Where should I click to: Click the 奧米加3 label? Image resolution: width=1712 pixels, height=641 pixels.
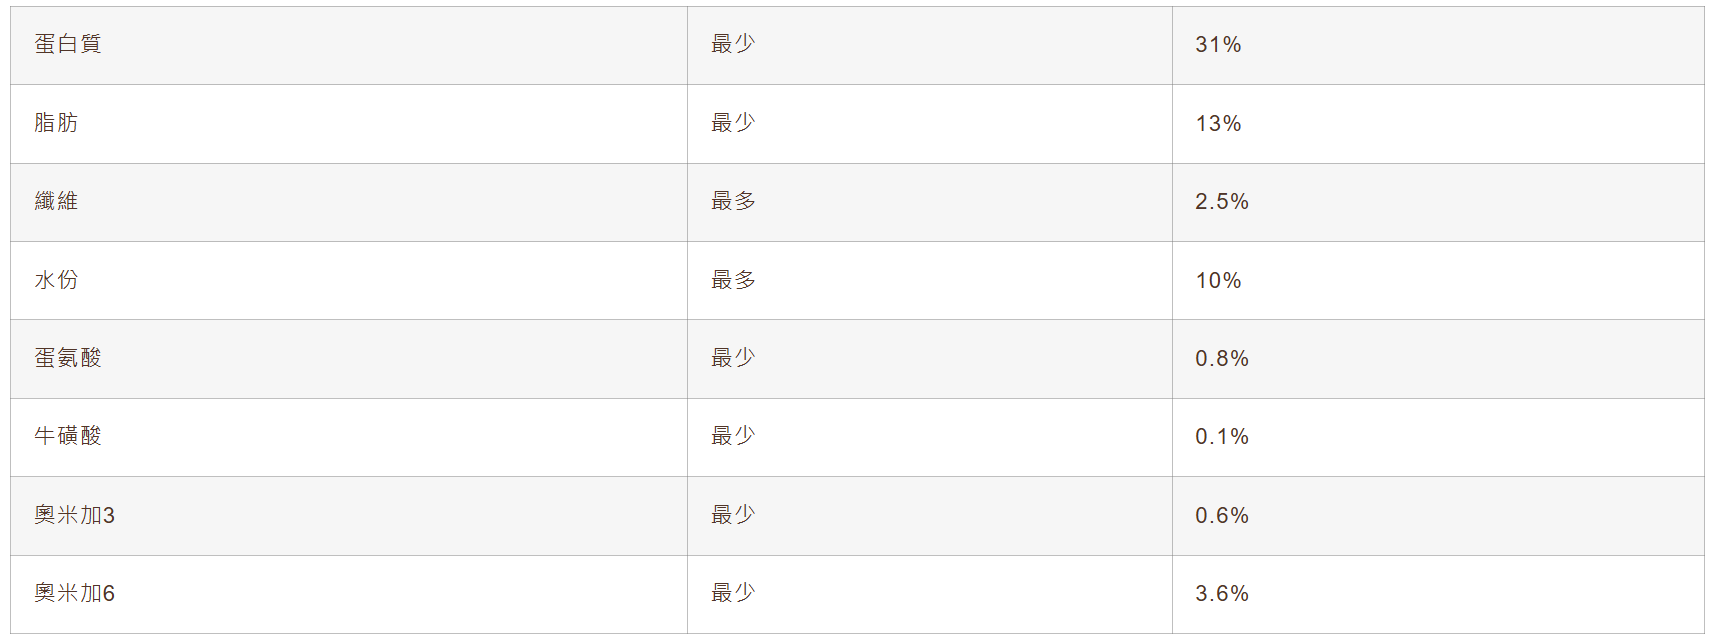(x=75, y=515)
